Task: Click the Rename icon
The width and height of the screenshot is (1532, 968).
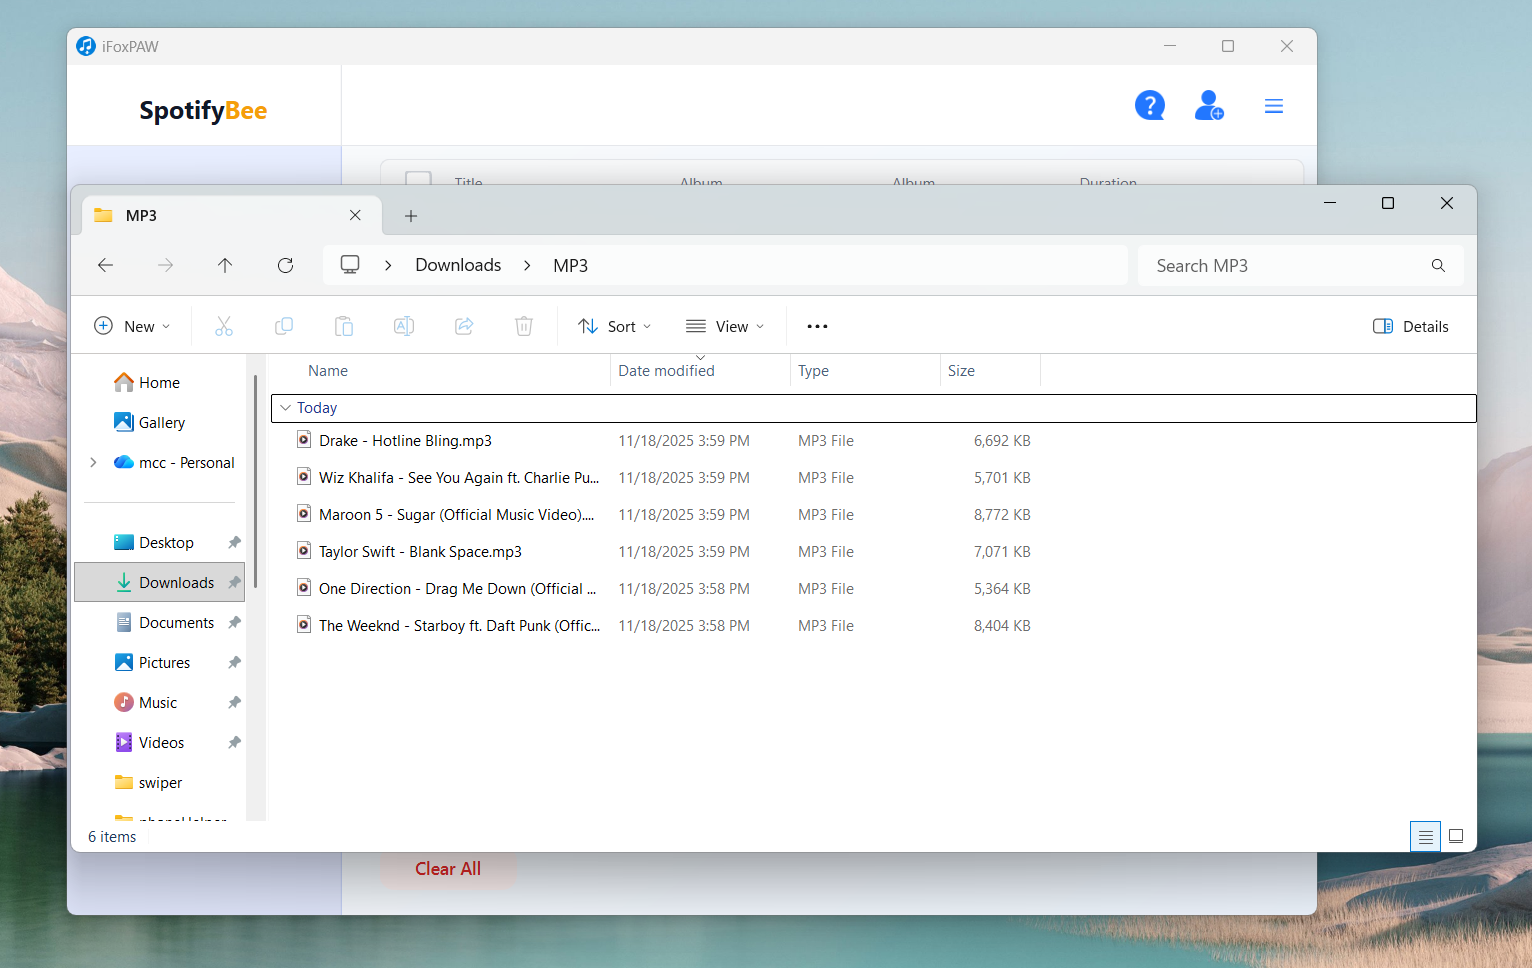Action: [x=404, y=325]
